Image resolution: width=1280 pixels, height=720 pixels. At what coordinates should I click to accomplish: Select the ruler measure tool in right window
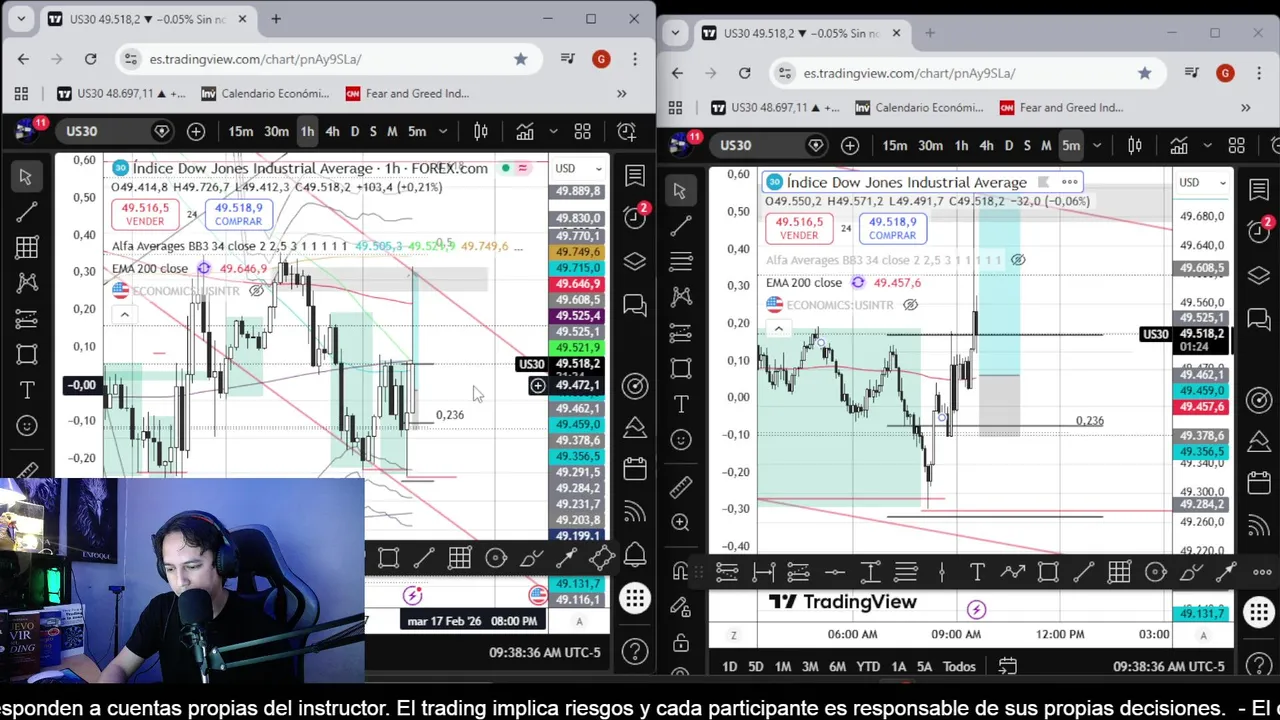coord(680,487)
